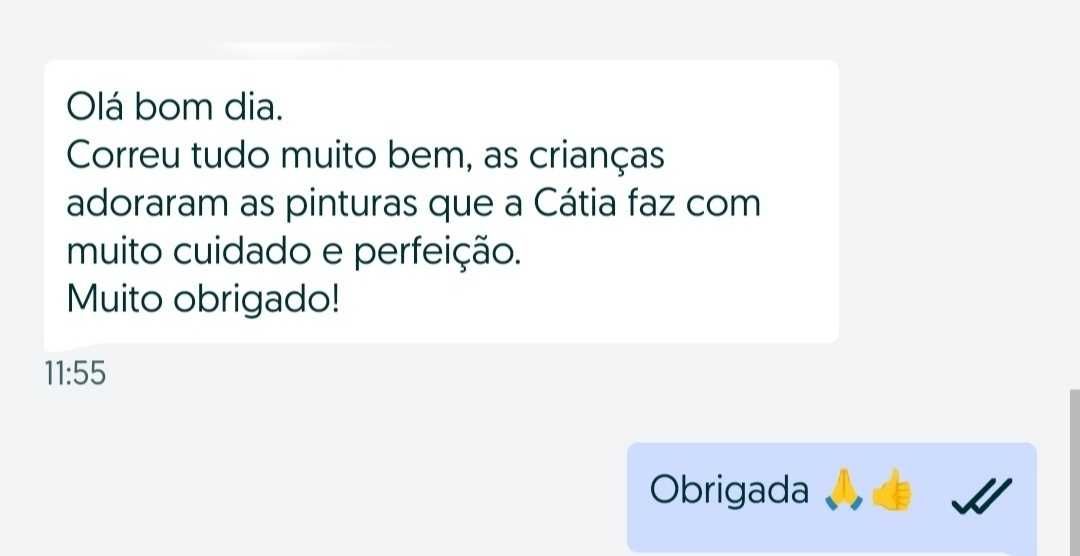This screenshot has width=1080, height=556.
Task: Click the 11:55 message timestamp
Action: [75, 374]
